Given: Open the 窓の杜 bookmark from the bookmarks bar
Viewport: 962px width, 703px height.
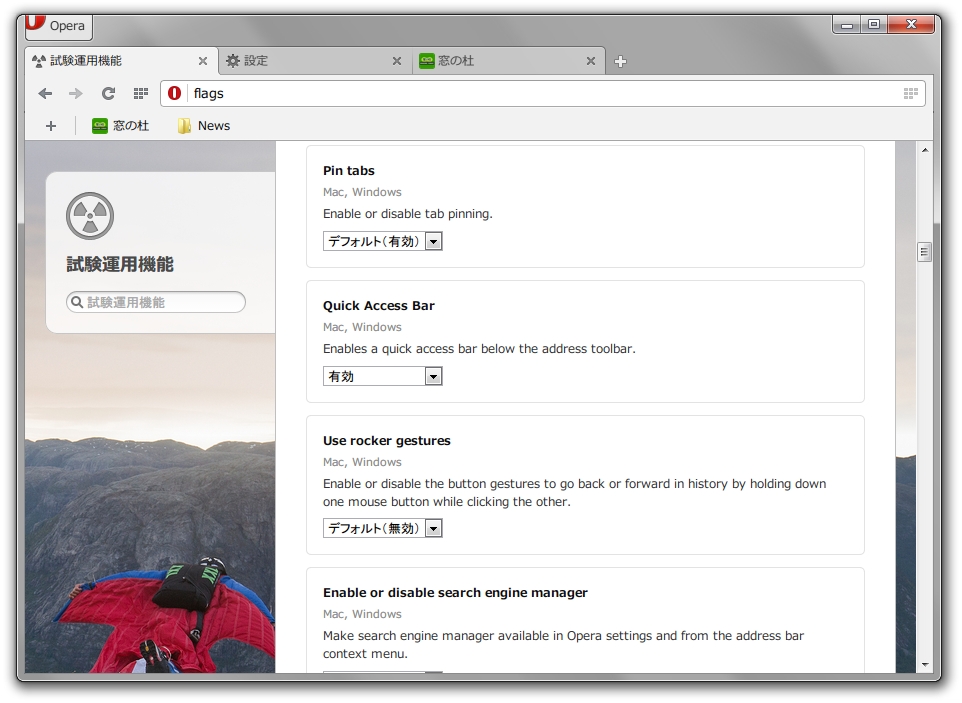Looking at the screenshot, I should pos(119,125).
